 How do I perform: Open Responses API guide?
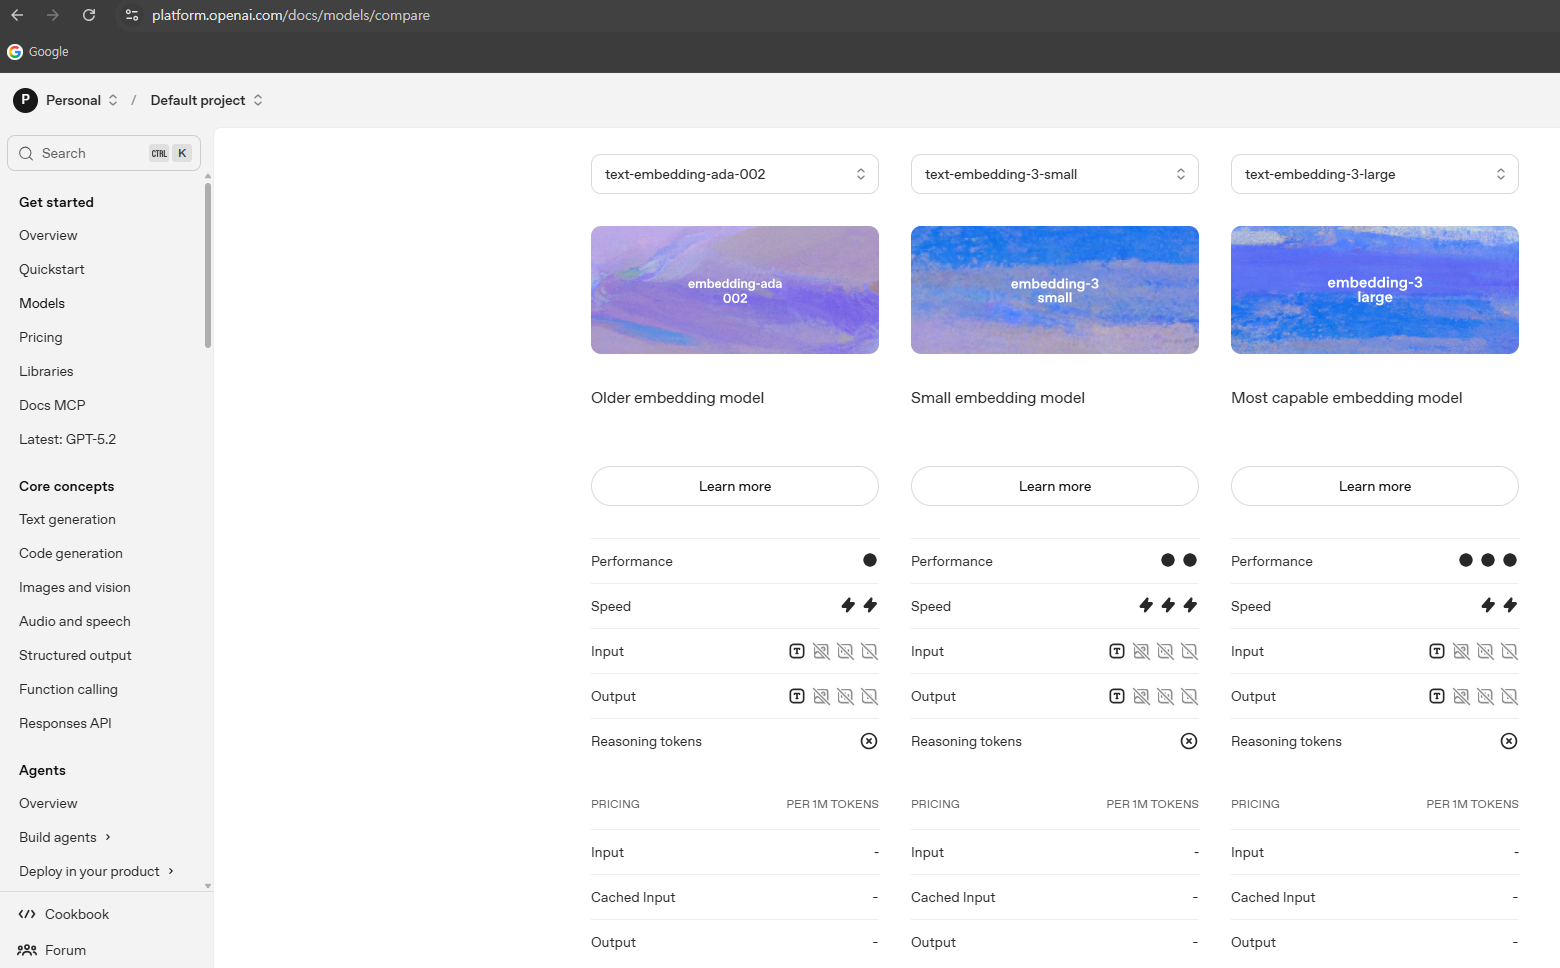tap(65, 723)
